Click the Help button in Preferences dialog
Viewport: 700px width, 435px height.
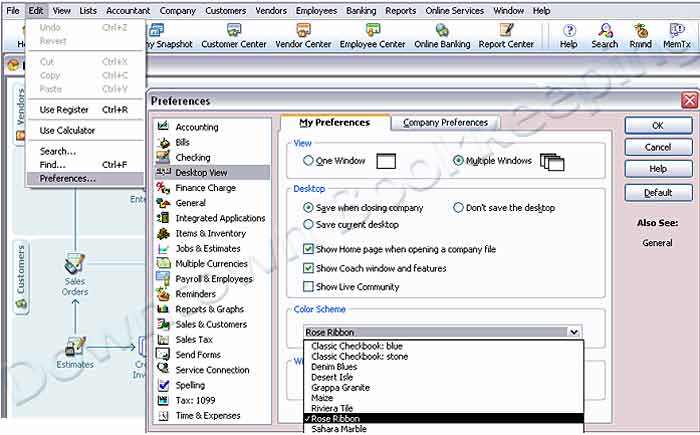[x=658, y=169]
